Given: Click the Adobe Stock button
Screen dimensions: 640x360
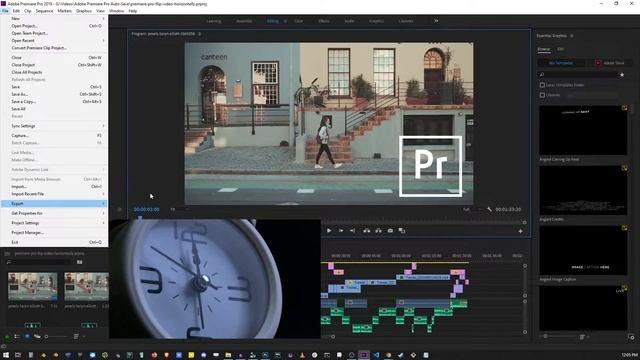Looking at the screenshot, I should tap(611, 63).
